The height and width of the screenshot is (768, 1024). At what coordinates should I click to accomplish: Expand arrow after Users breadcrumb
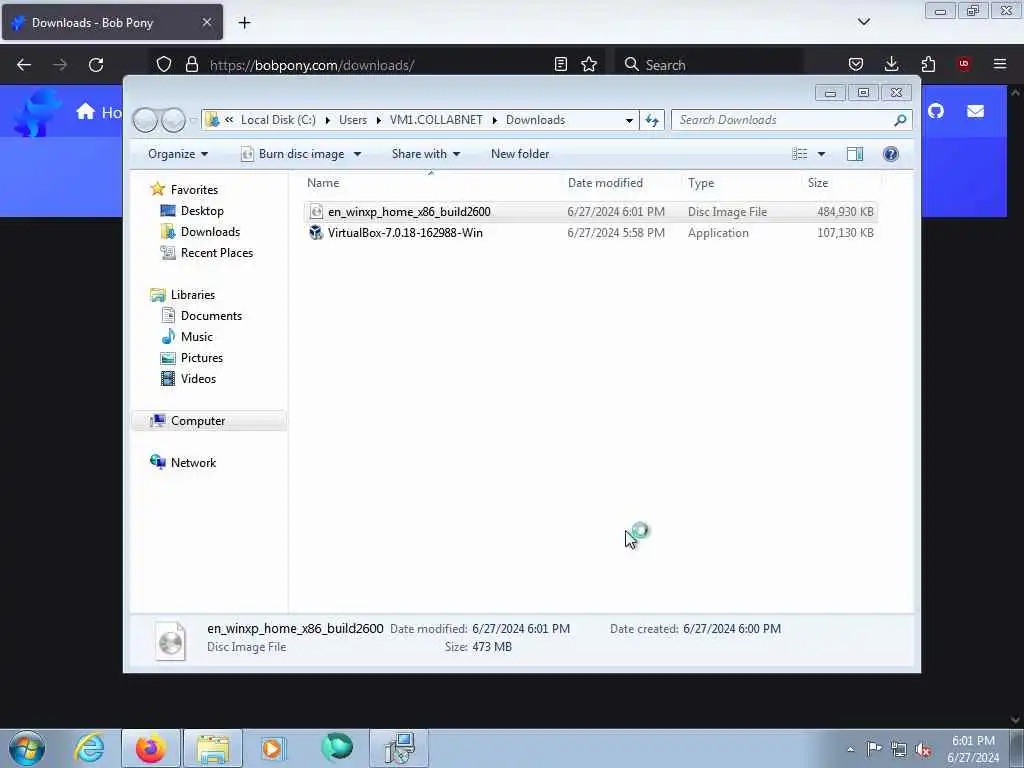click(379, 120)
